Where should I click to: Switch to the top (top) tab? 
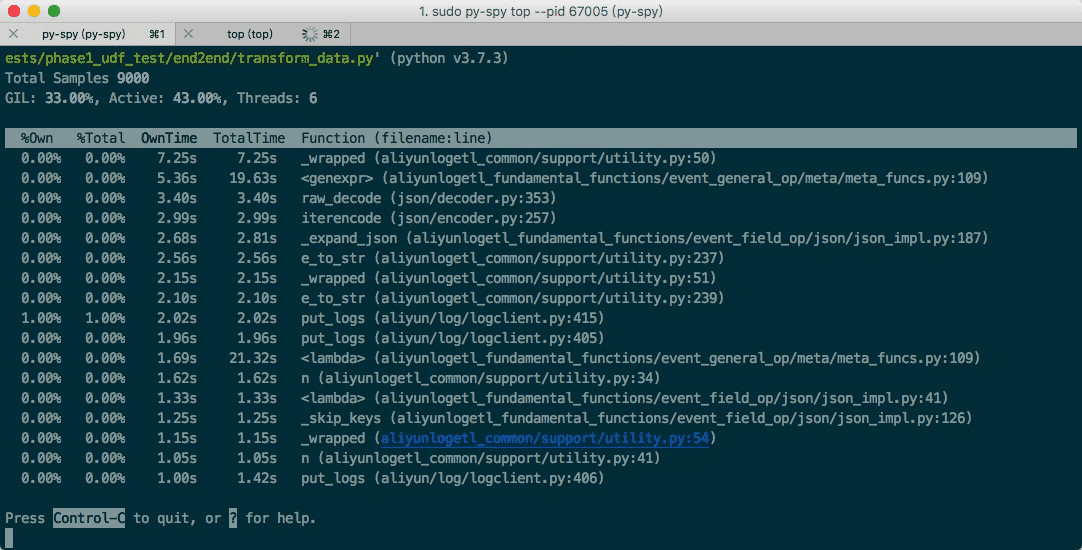point(264,34)
